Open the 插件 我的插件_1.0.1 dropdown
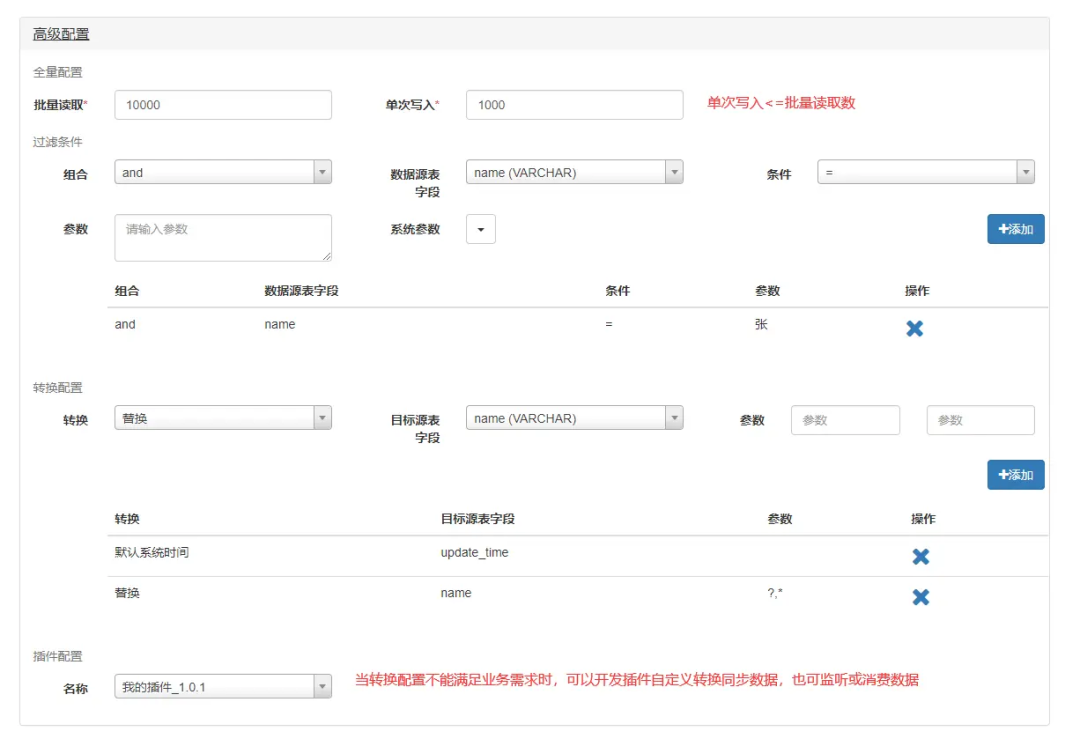1080x739 pixels. point(223,687)
